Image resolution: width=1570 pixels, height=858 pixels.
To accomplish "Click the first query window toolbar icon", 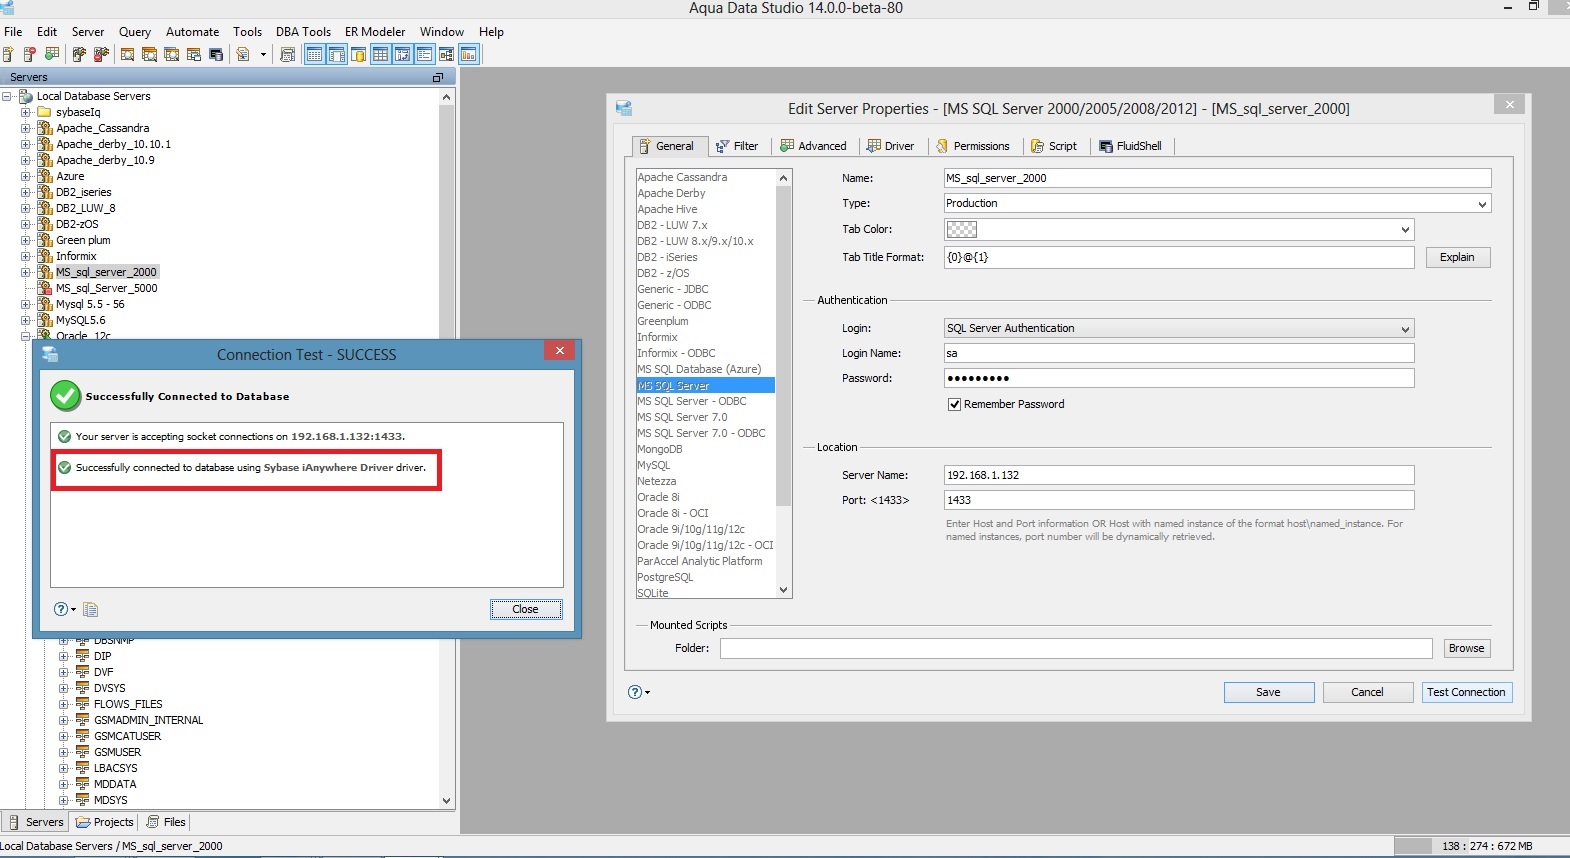I will [x=128, y=54].
